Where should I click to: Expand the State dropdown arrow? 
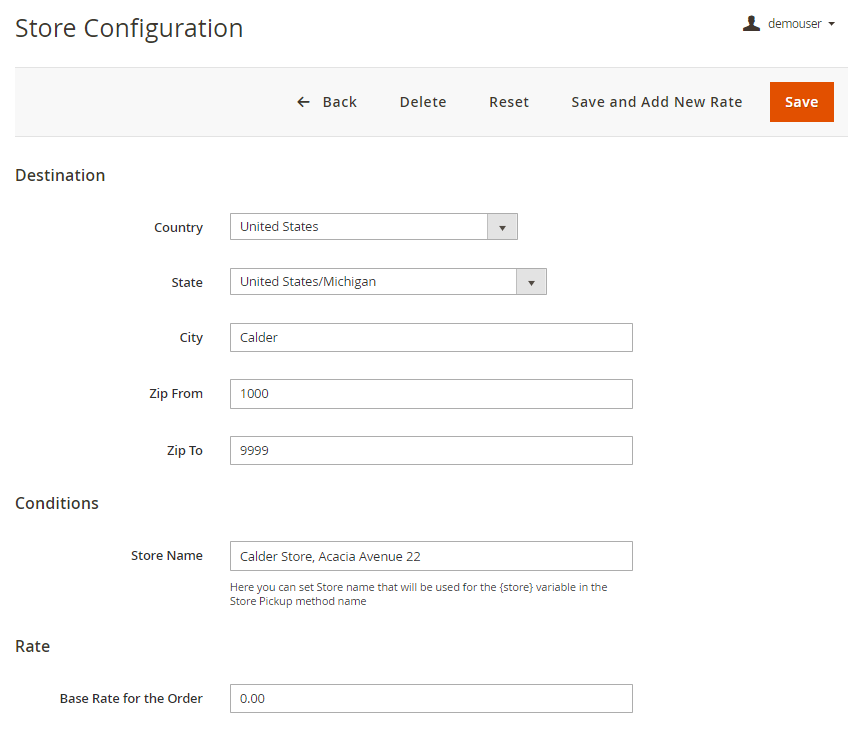(531, 282)
